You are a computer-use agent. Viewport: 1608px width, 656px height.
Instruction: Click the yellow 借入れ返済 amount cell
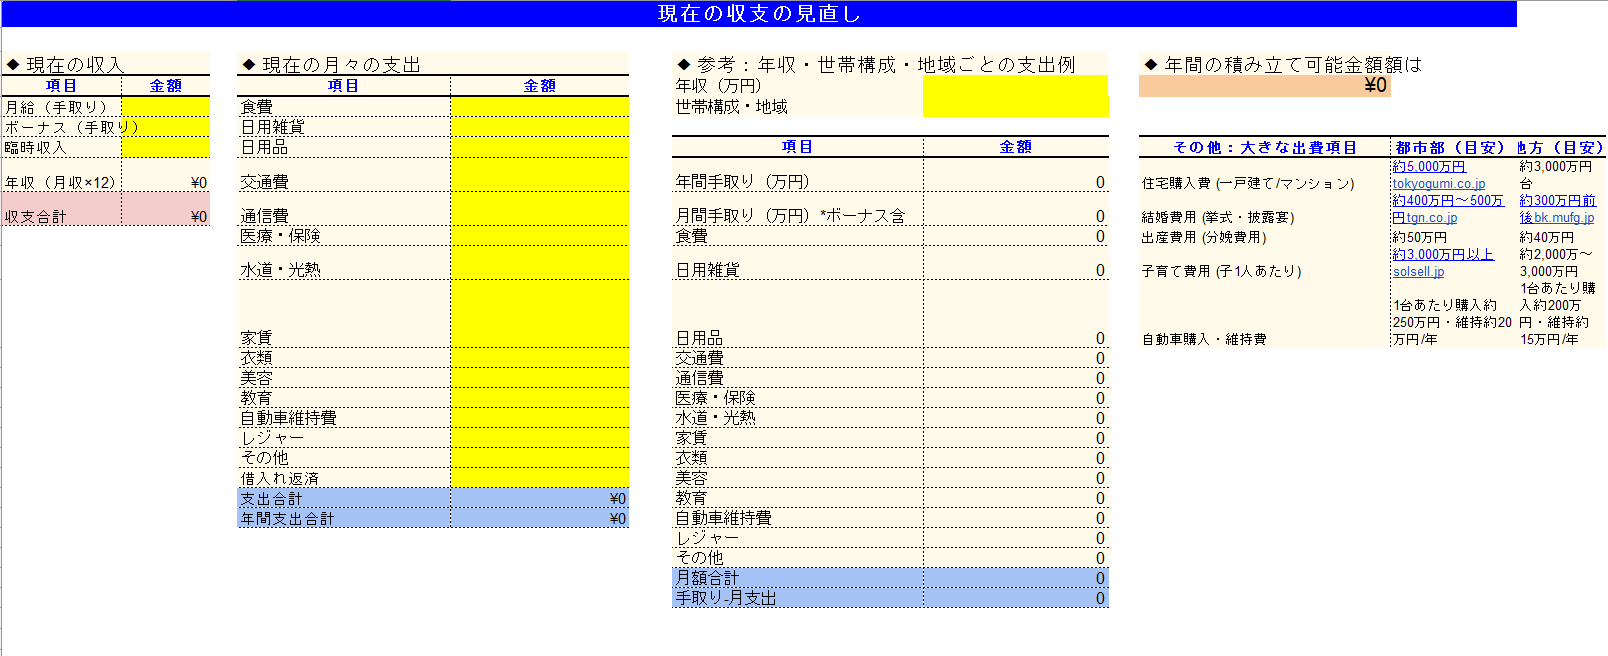539,478
